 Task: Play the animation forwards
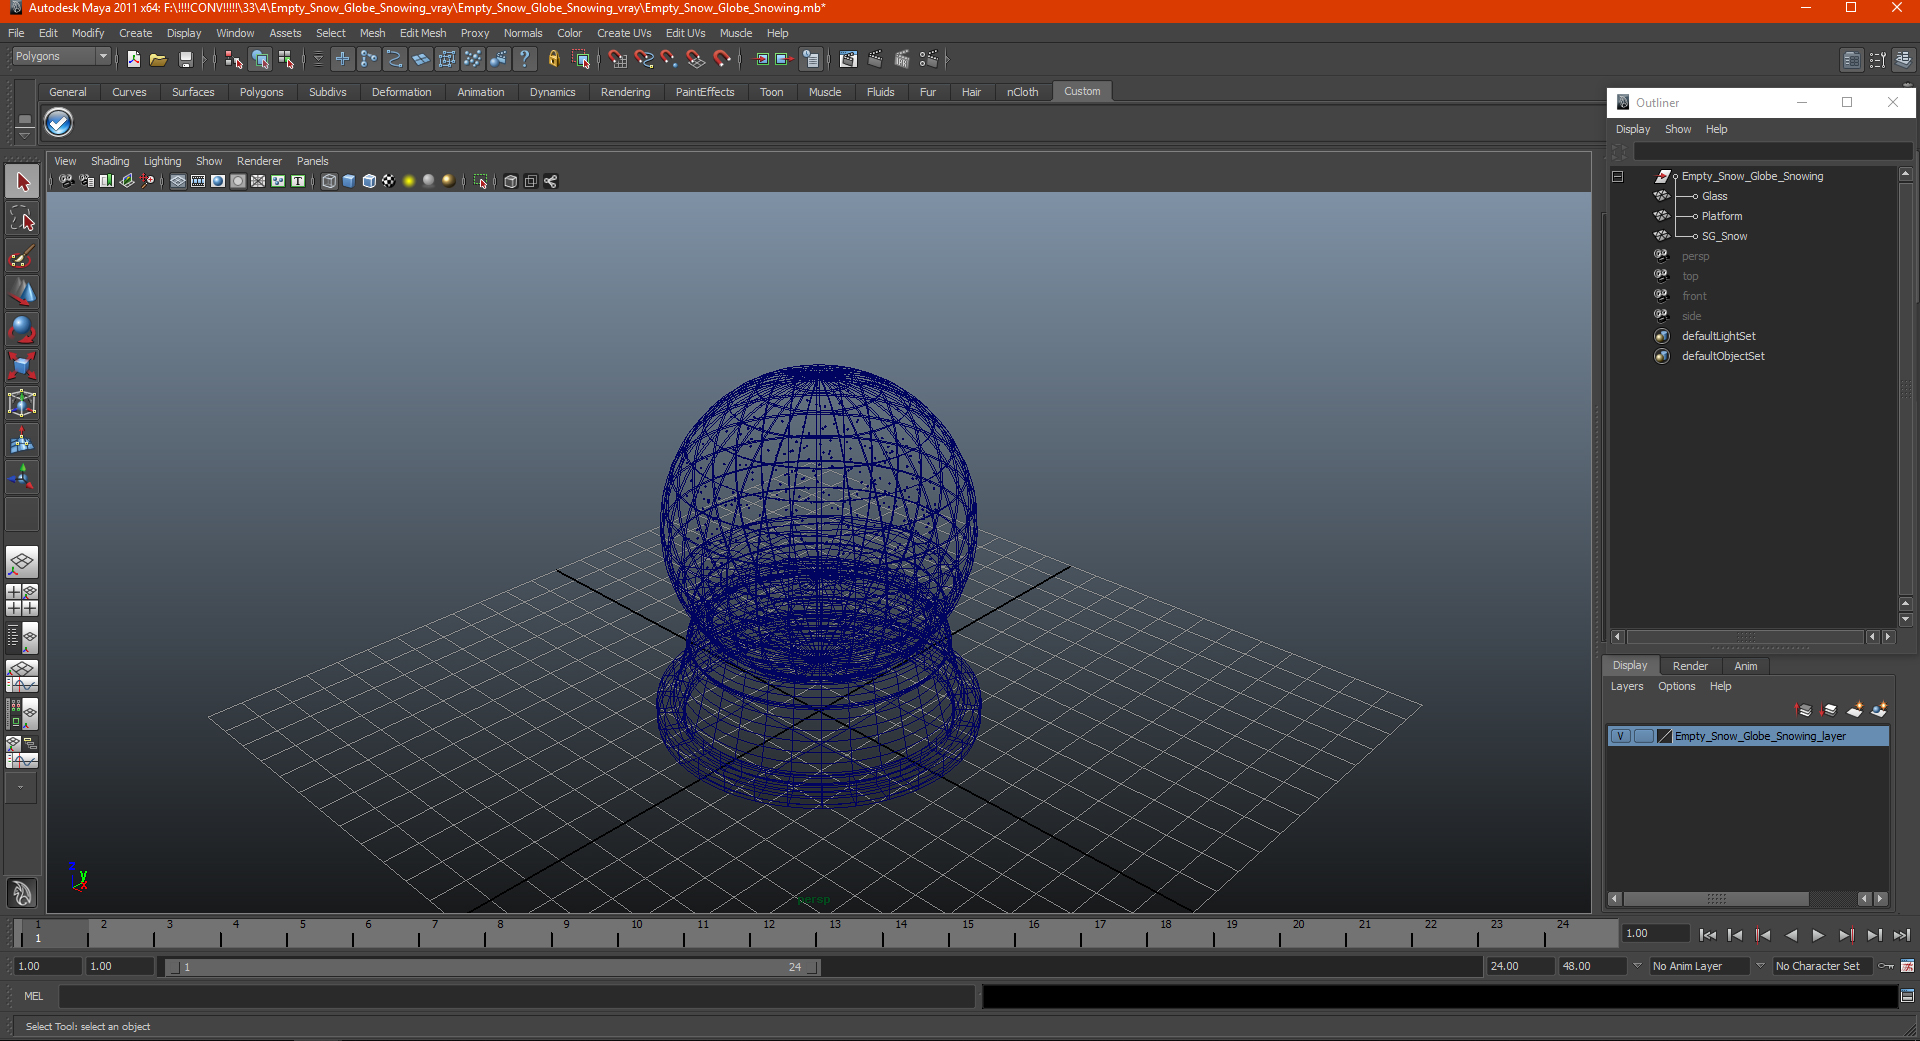pos(1818,935)
